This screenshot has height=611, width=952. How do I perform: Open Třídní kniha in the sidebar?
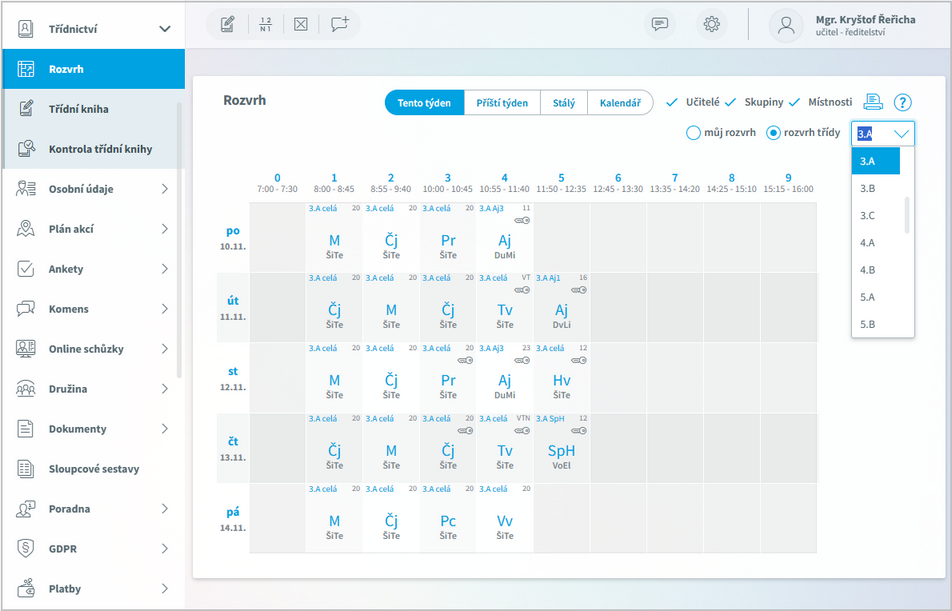tap(78, 109)
